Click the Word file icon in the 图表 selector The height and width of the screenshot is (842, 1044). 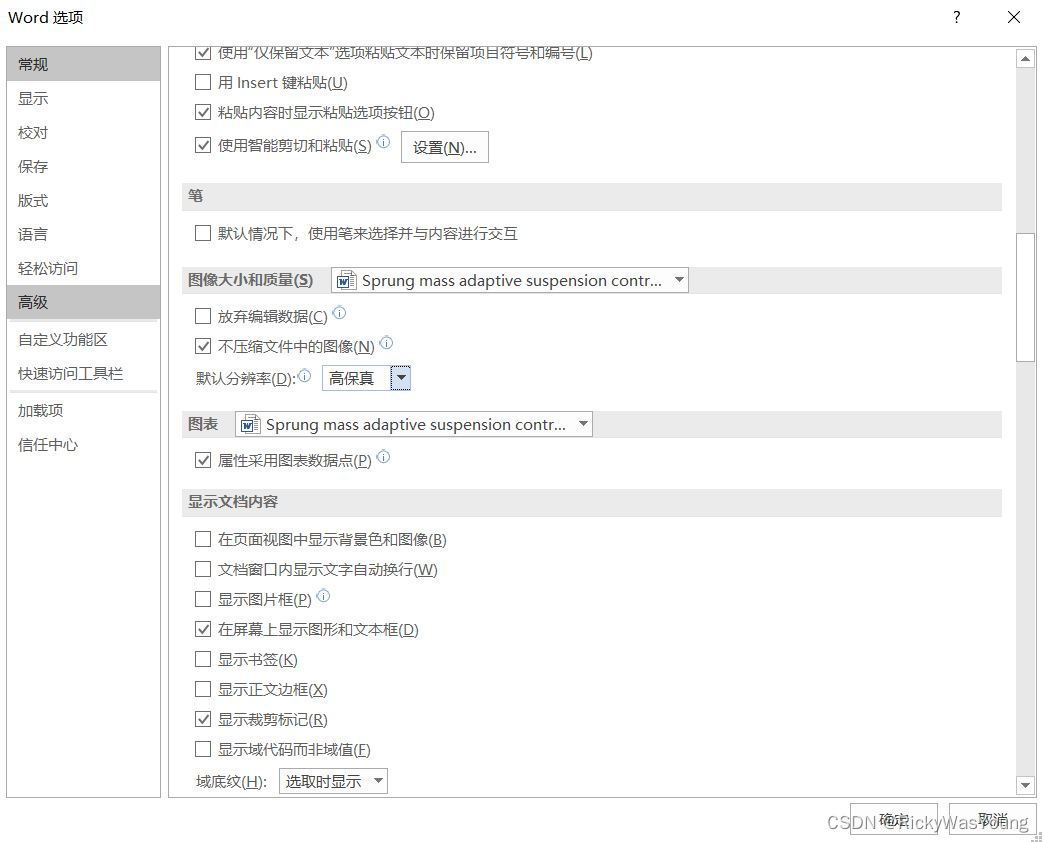(x=248, y=424)
